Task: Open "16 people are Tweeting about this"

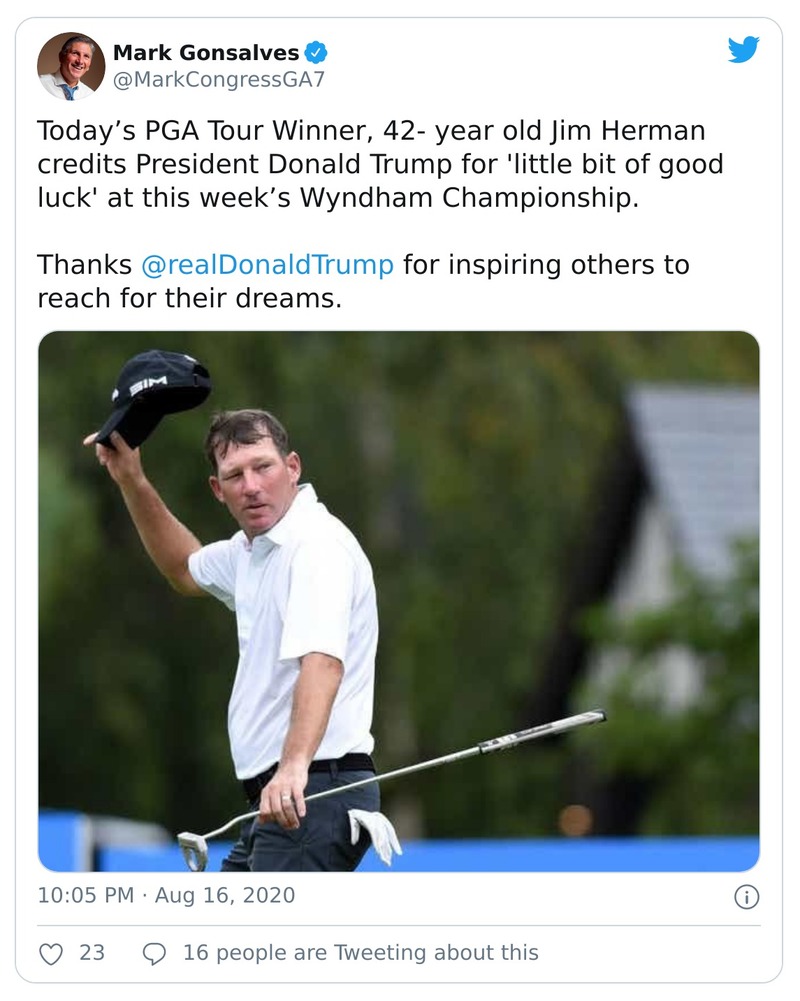Action: click(x=360, y=953)
